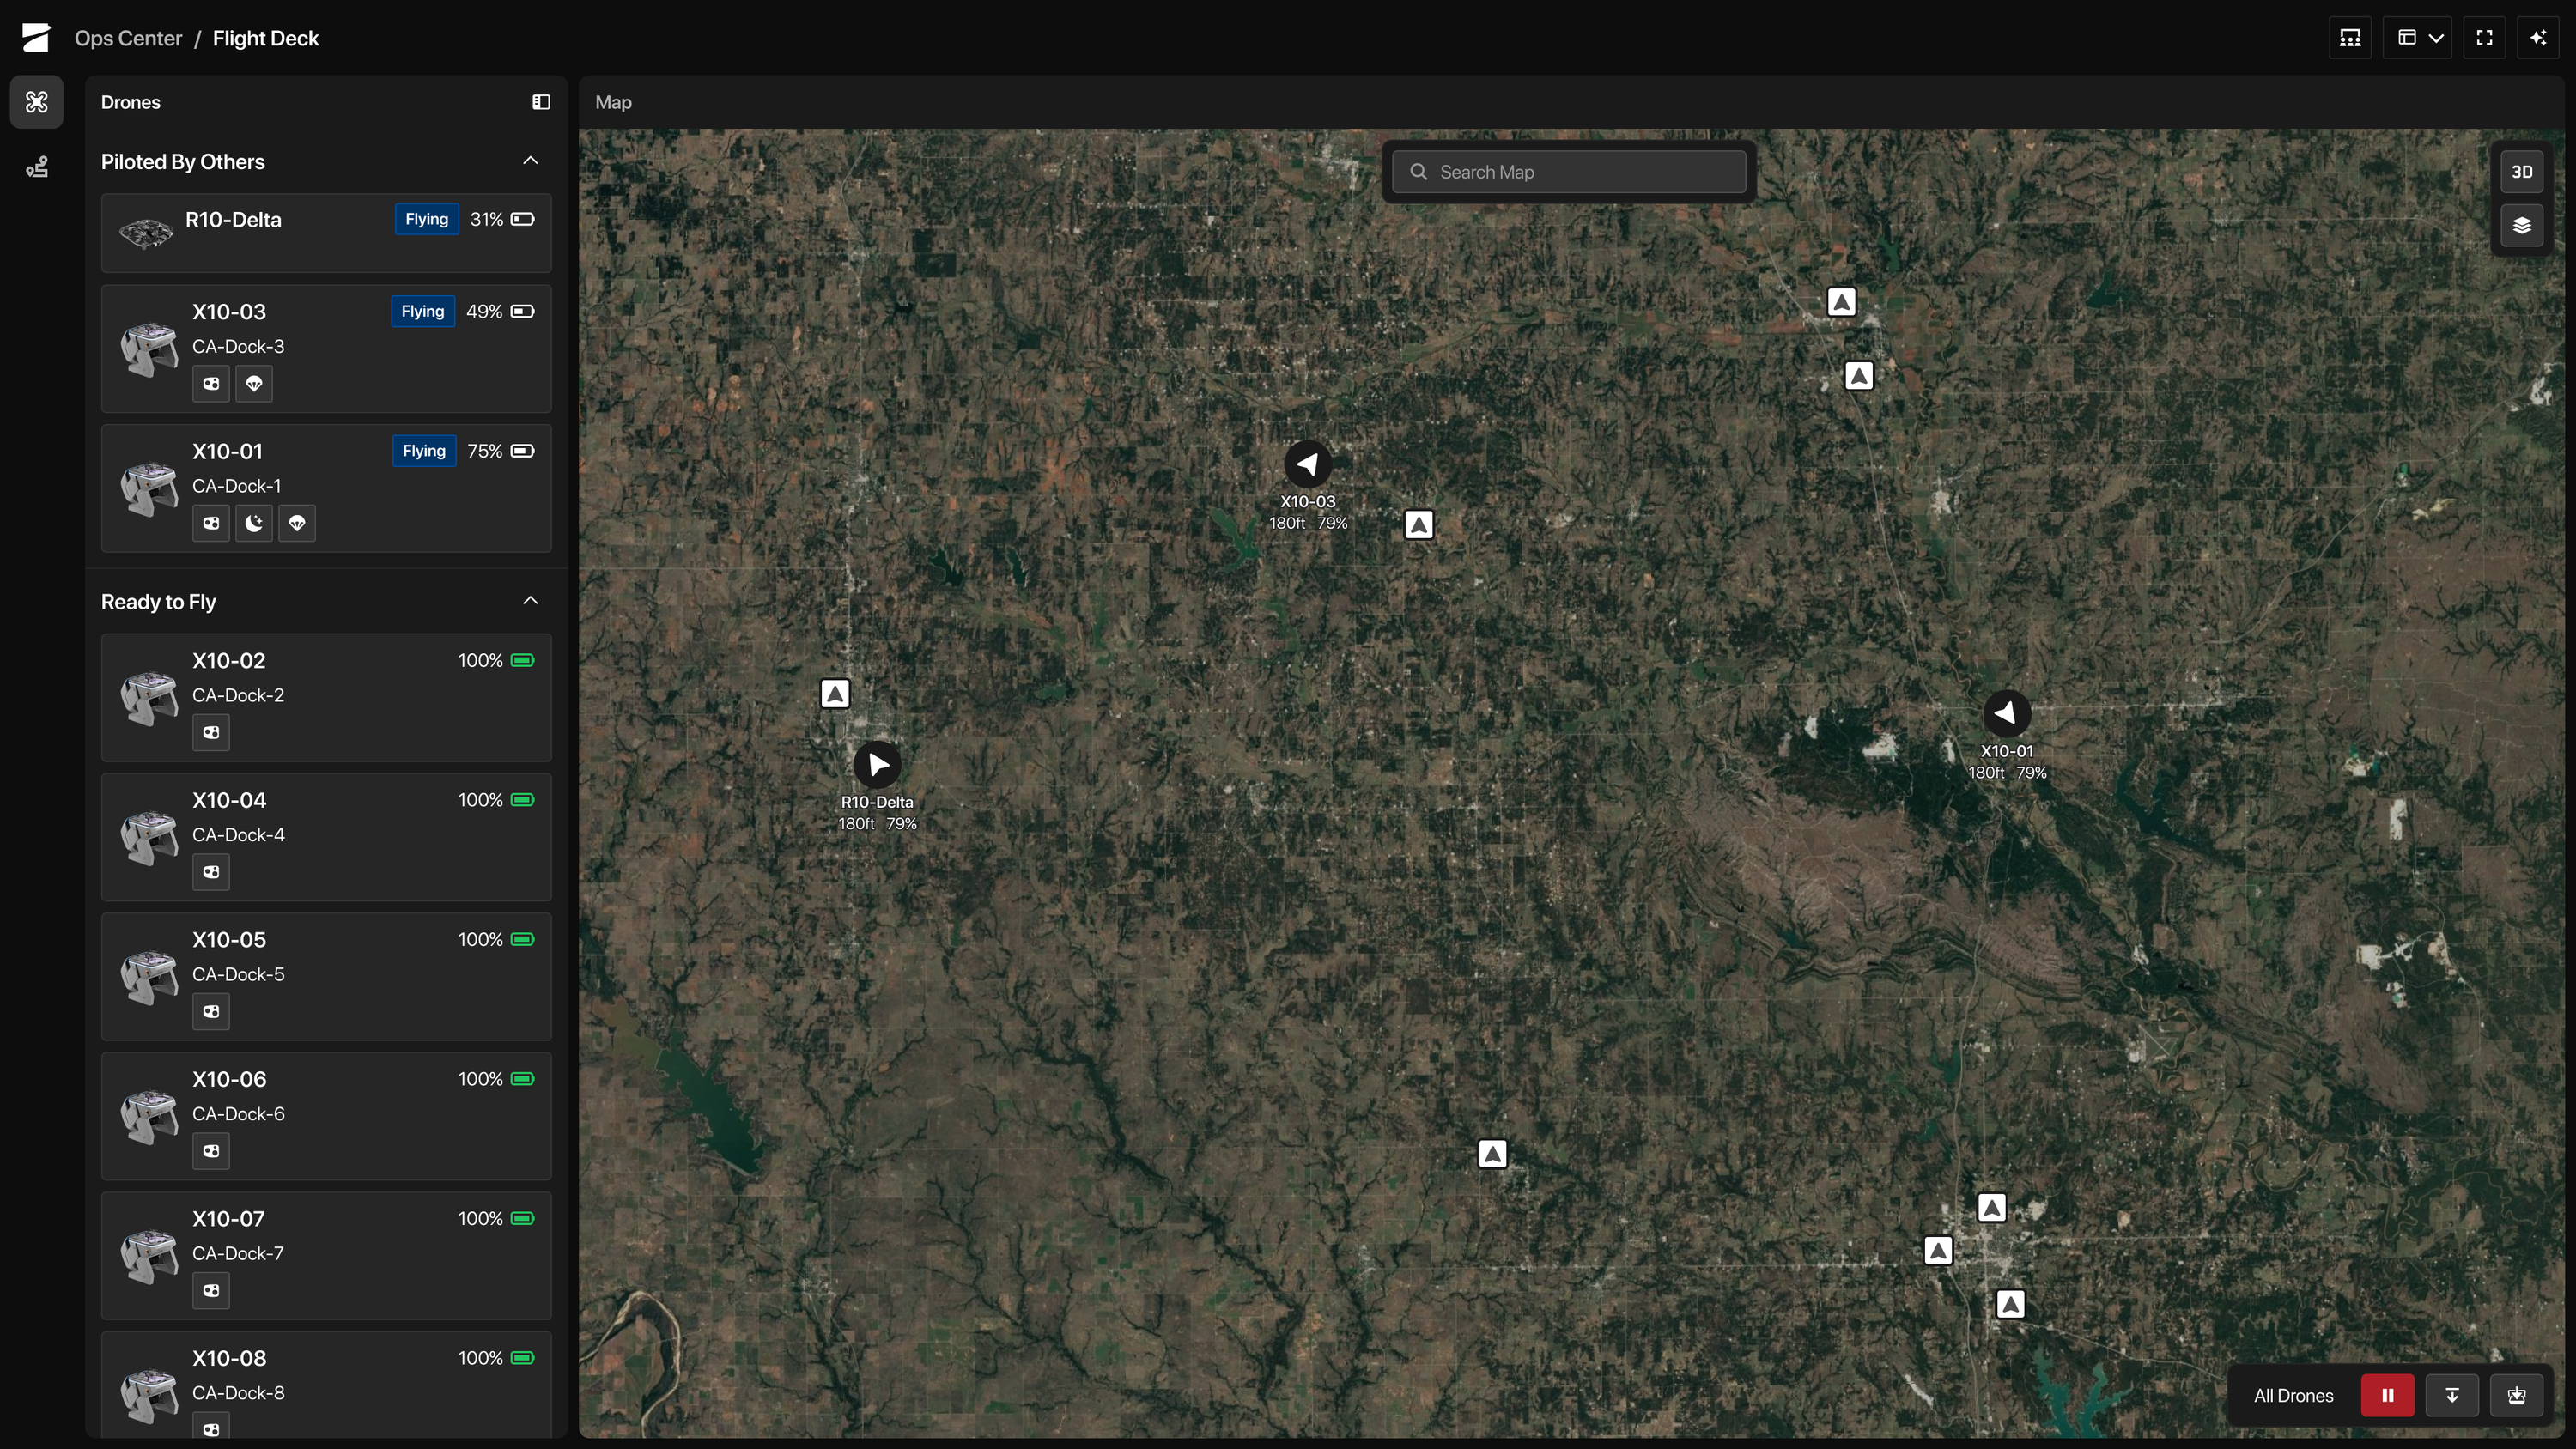Open the layout dropdown in top bar
Image resolution: width=2576 pixels, height=1449 pixels.
point(2418,38)
